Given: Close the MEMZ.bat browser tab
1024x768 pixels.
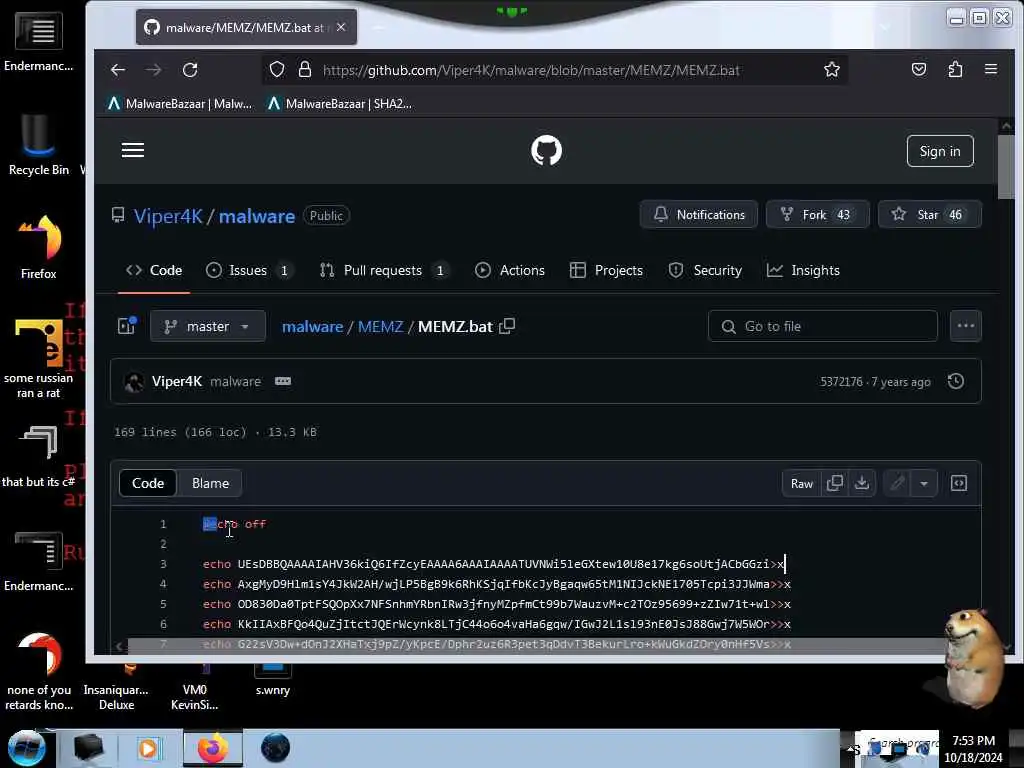Looking at the screenshot, I should 341,27.
